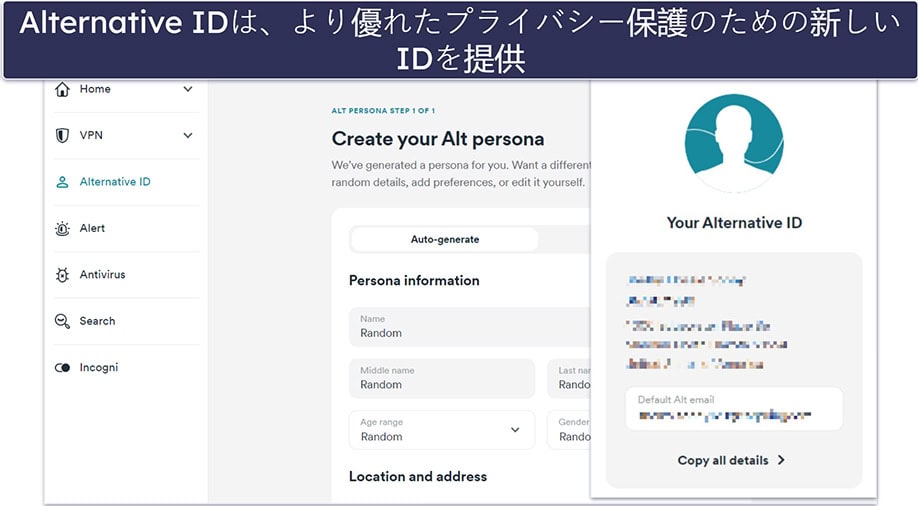918x506 pixels.
Task: Click the 'ALT PERSONA STEP 1 OF 1' label
Action: [383, 111]
